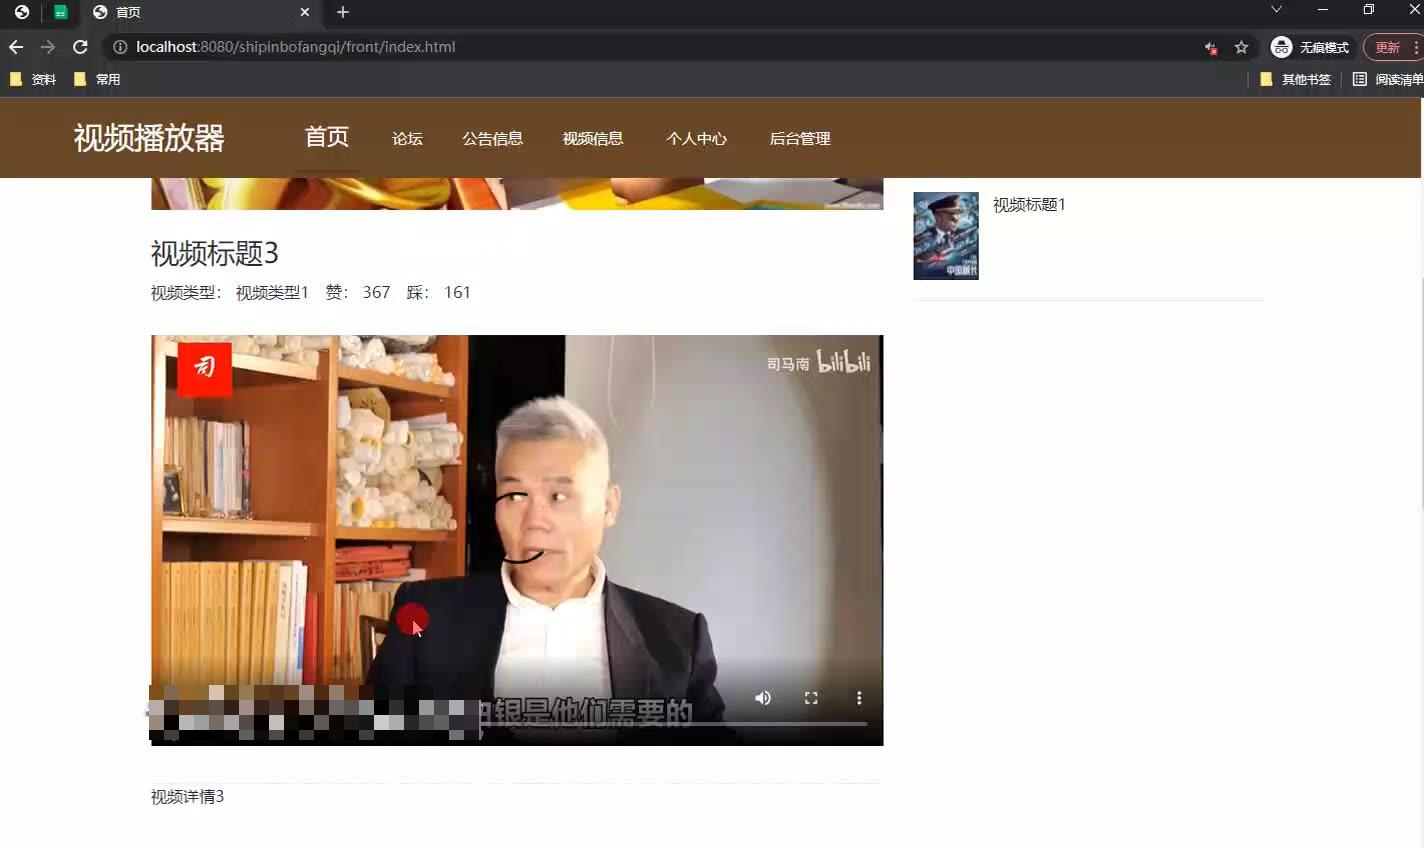
Task: Switch to the 论坛 navigation tab
Action: [407, 138]
